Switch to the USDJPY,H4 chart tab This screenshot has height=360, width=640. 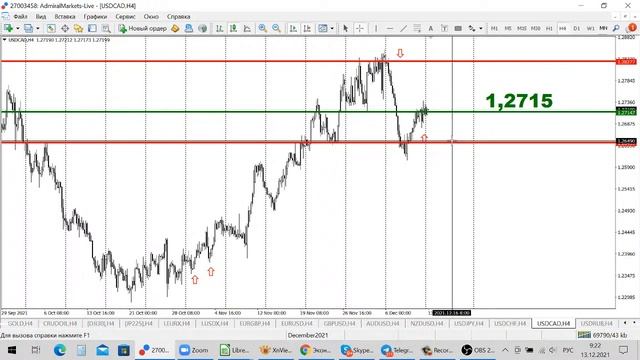(x=469, y=323)
